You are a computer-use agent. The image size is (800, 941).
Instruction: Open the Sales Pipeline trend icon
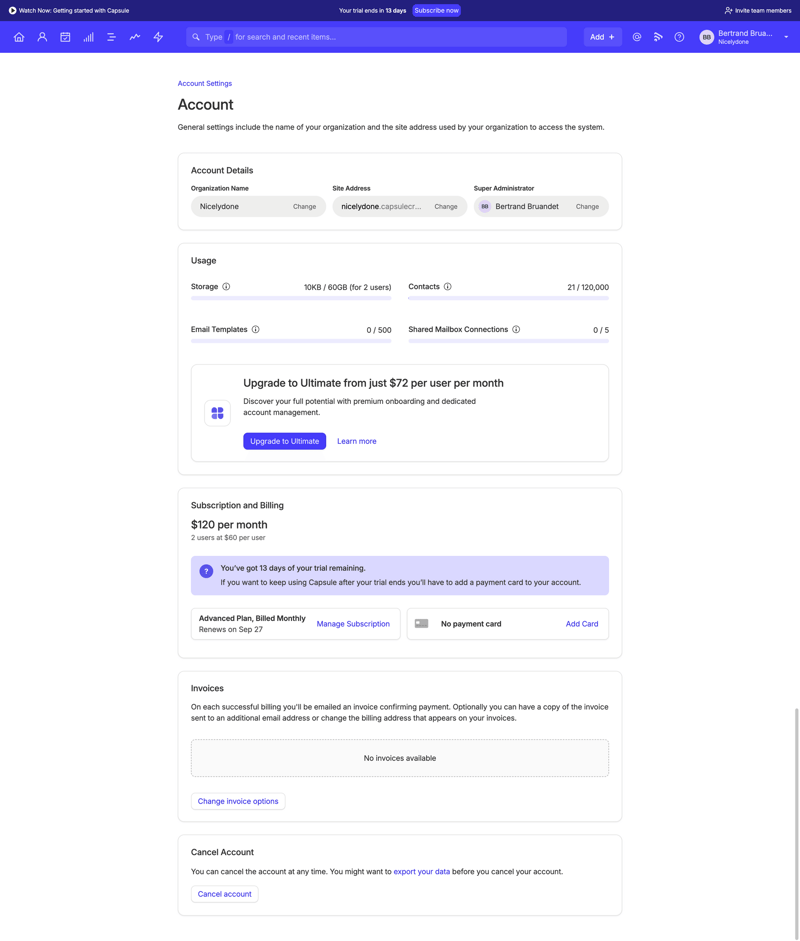(134, 37)
